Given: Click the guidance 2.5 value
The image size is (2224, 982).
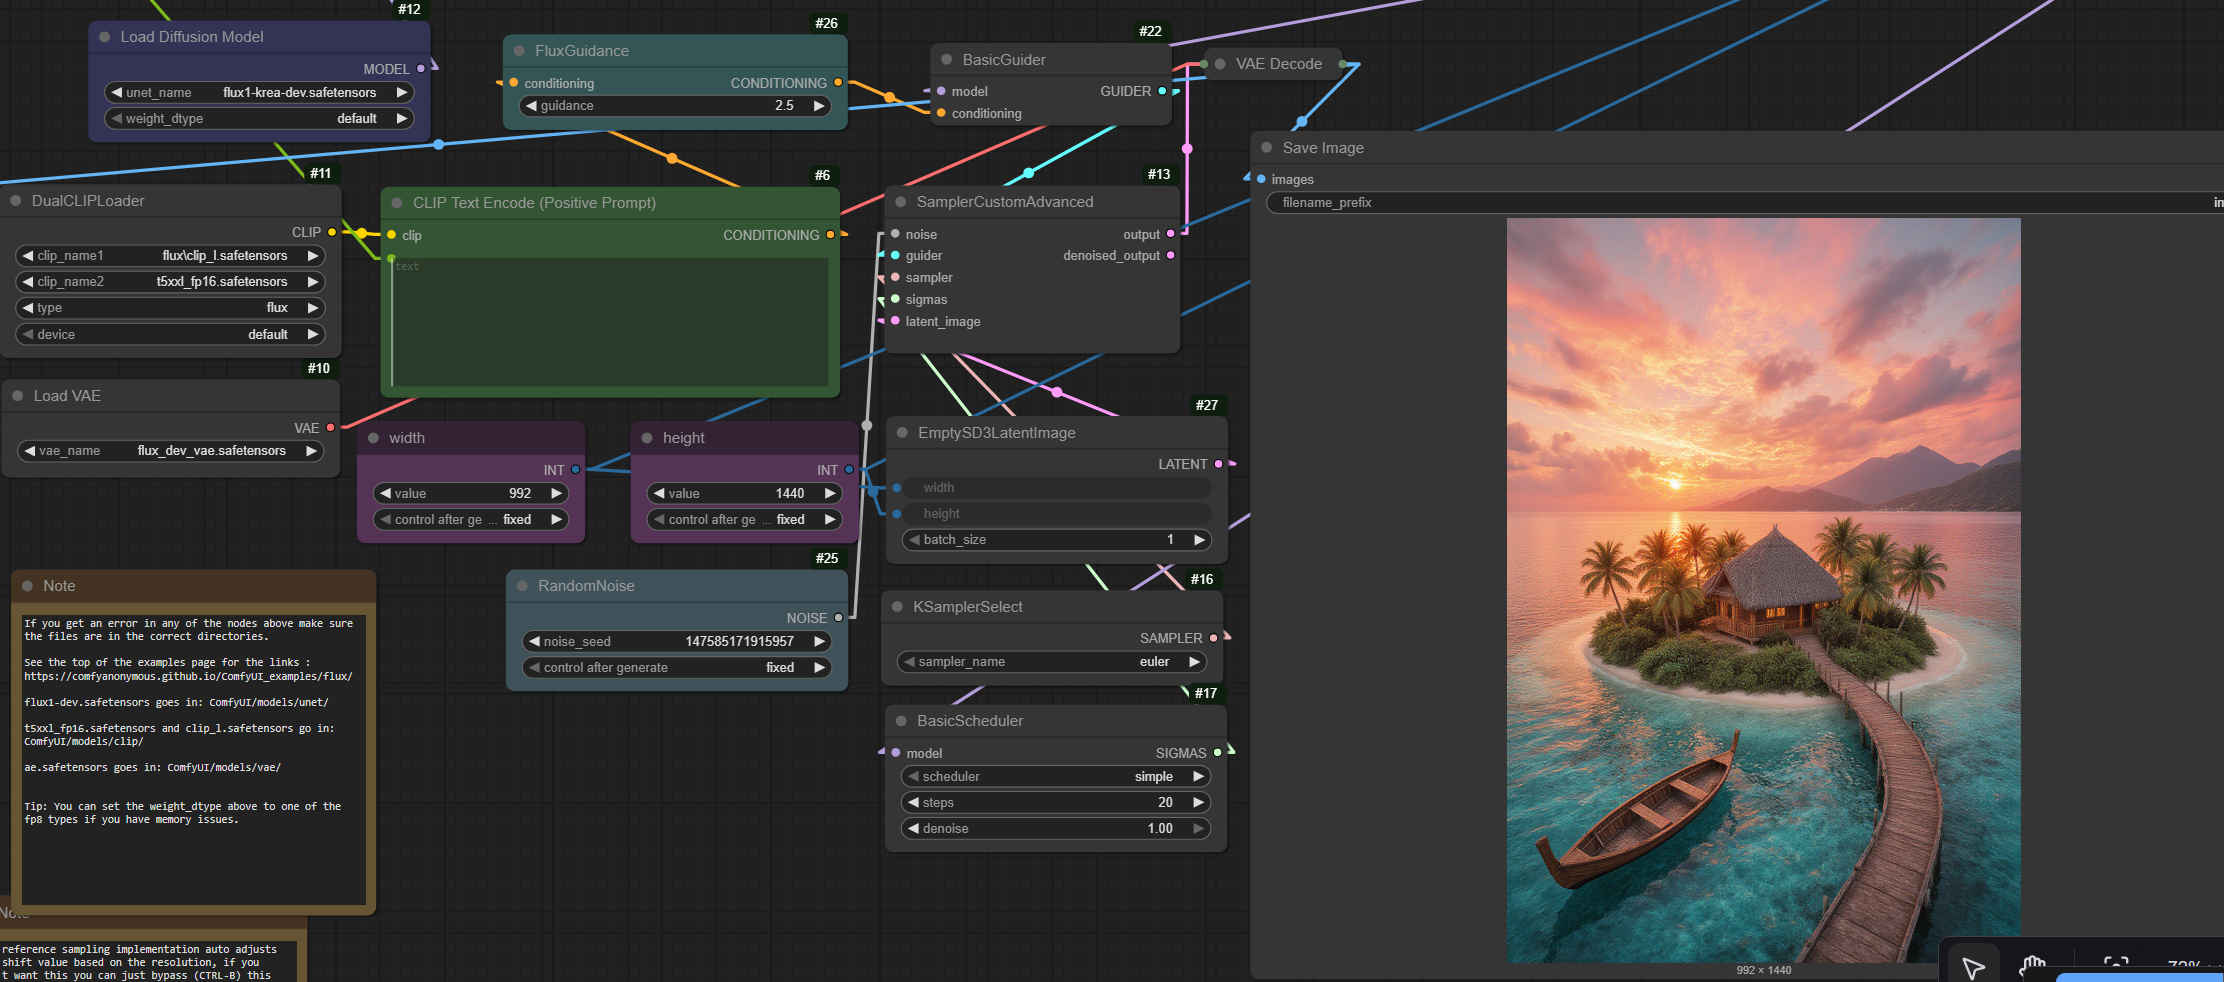Looking at the screenshot, I should tap(784, 105).
